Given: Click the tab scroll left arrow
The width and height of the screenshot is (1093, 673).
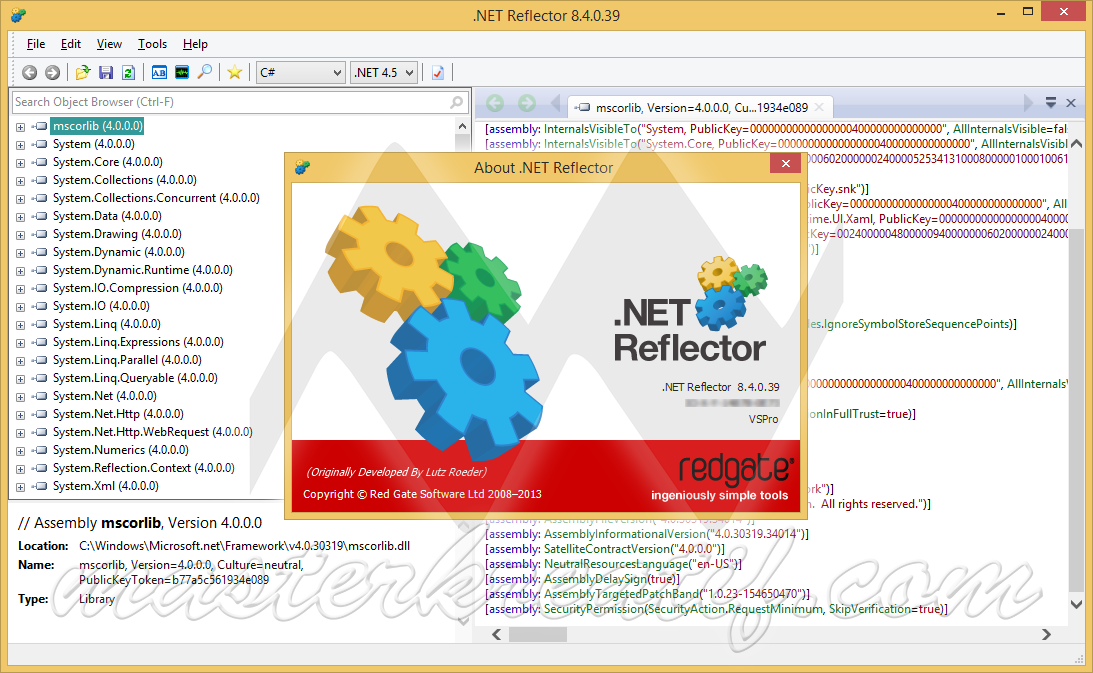Looking at the screenshot, I should coord(556,104).
